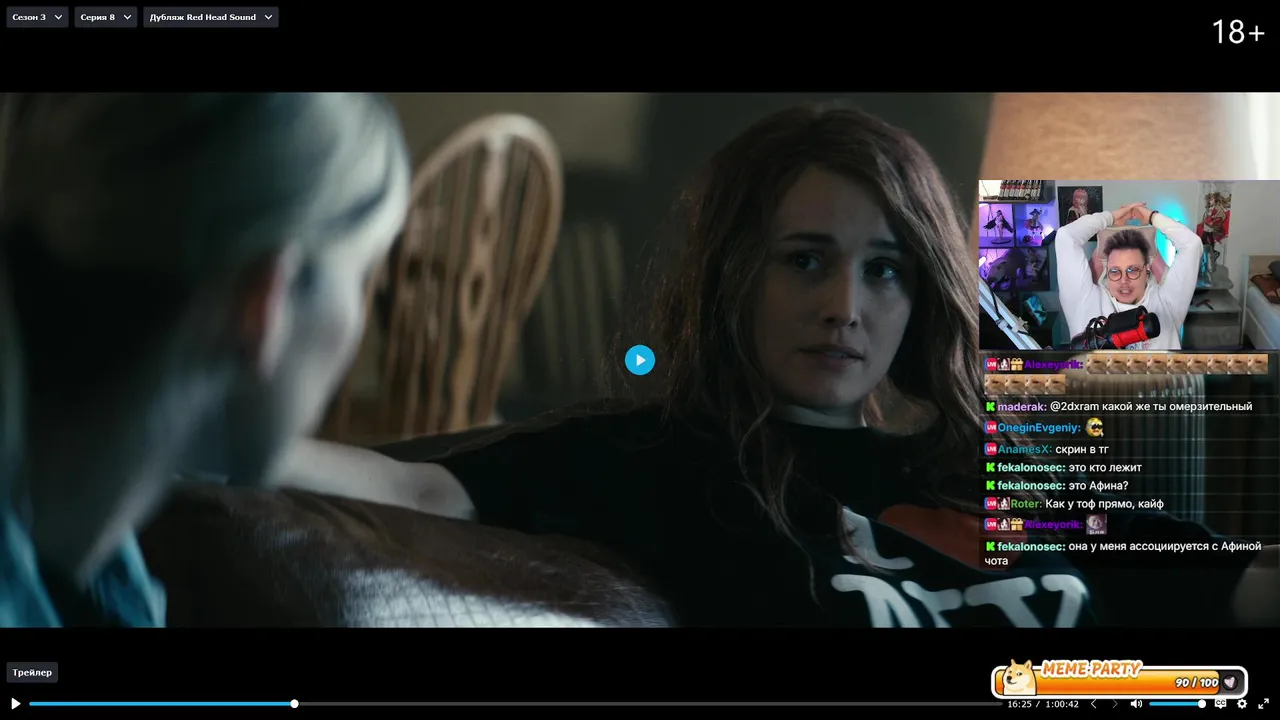Image resolution: width=1280 pixels, height=720 pixels.
Task: Click chat username maderak
Action: click(1021, 407)
